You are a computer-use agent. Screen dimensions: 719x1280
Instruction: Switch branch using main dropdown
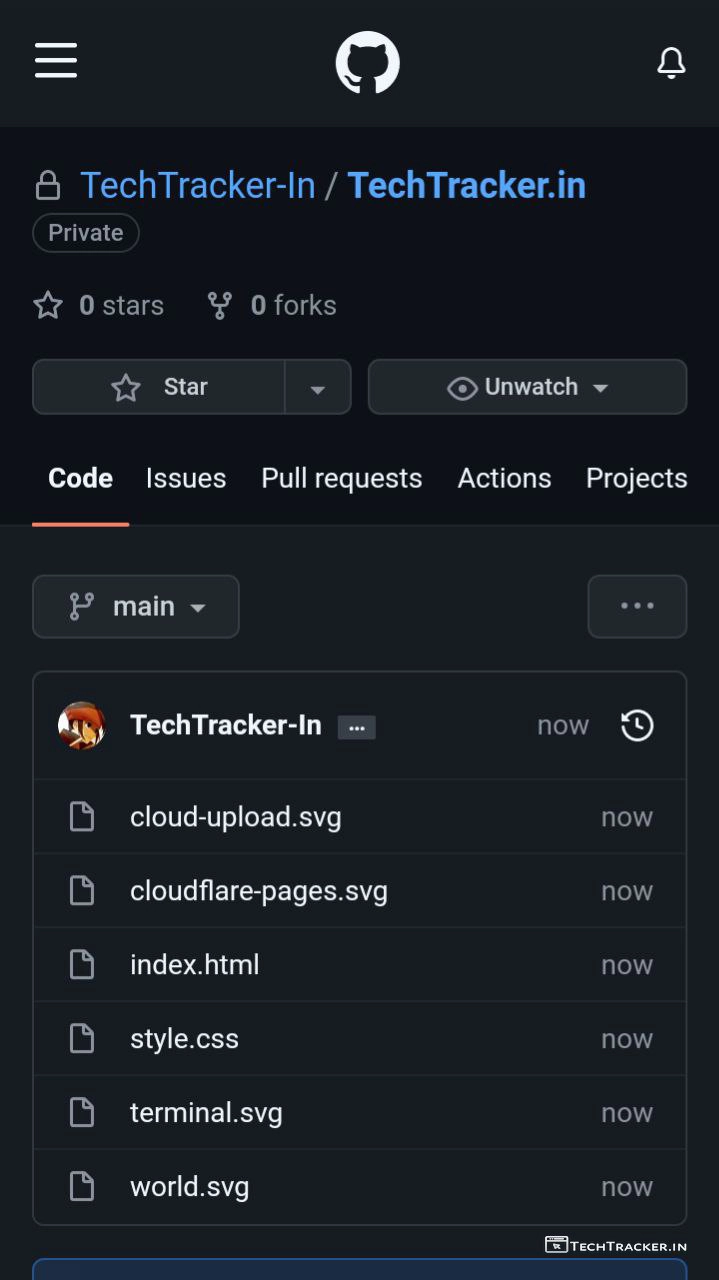point(136,606)
